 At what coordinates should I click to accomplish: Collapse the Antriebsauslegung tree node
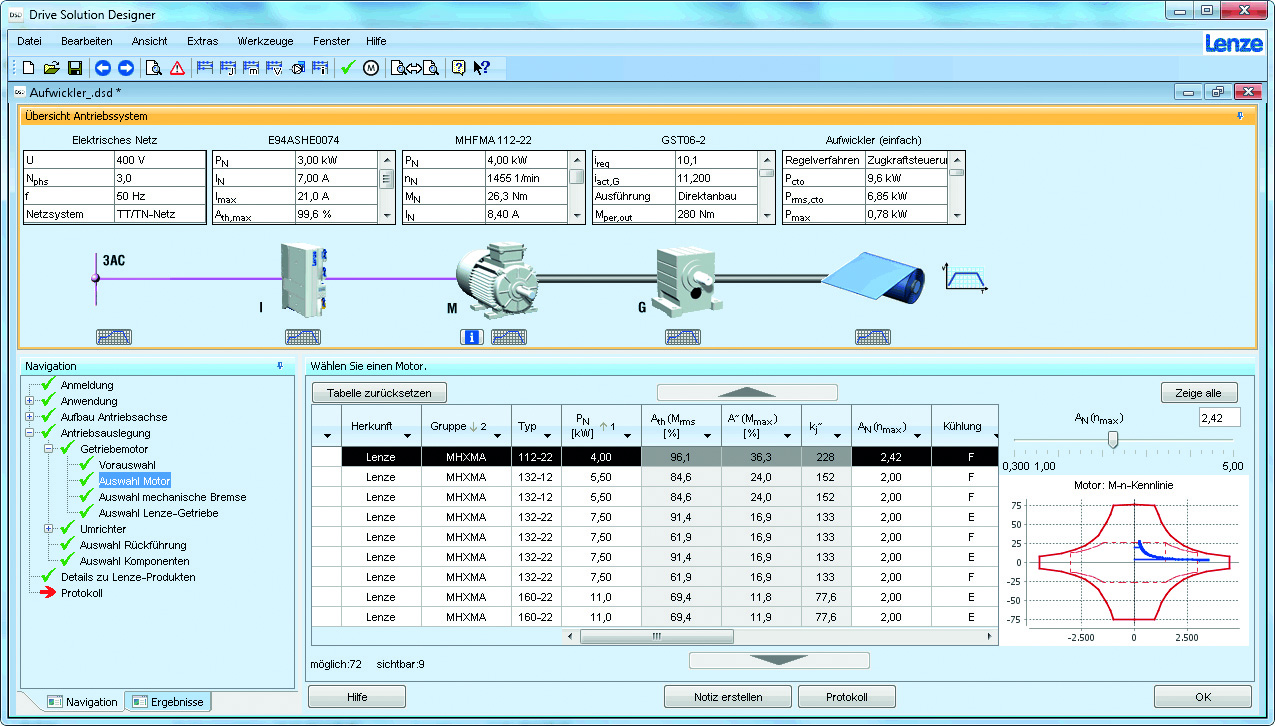click(x=30, y=433)
